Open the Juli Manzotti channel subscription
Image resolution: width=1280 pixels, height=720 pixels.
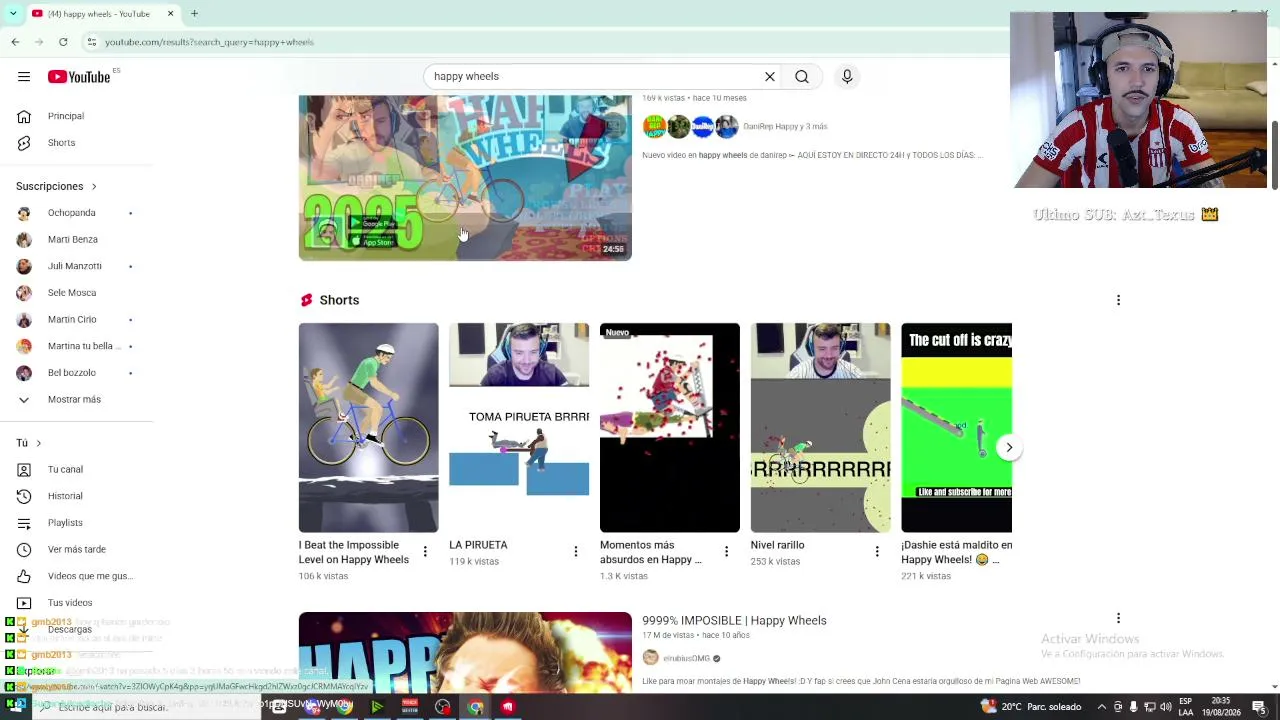pyautogui.click(x=74, y=266)
